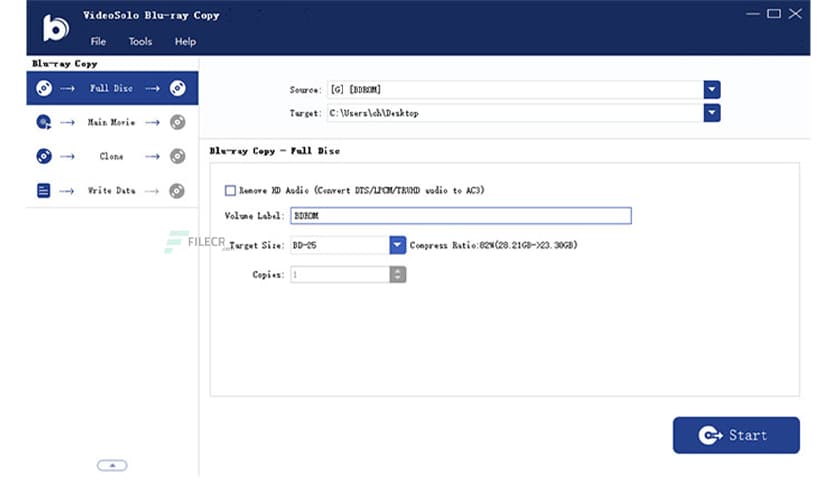Click the Compress Ratio text
This screenshot has height=484, width=836.
tap(494, 245)
